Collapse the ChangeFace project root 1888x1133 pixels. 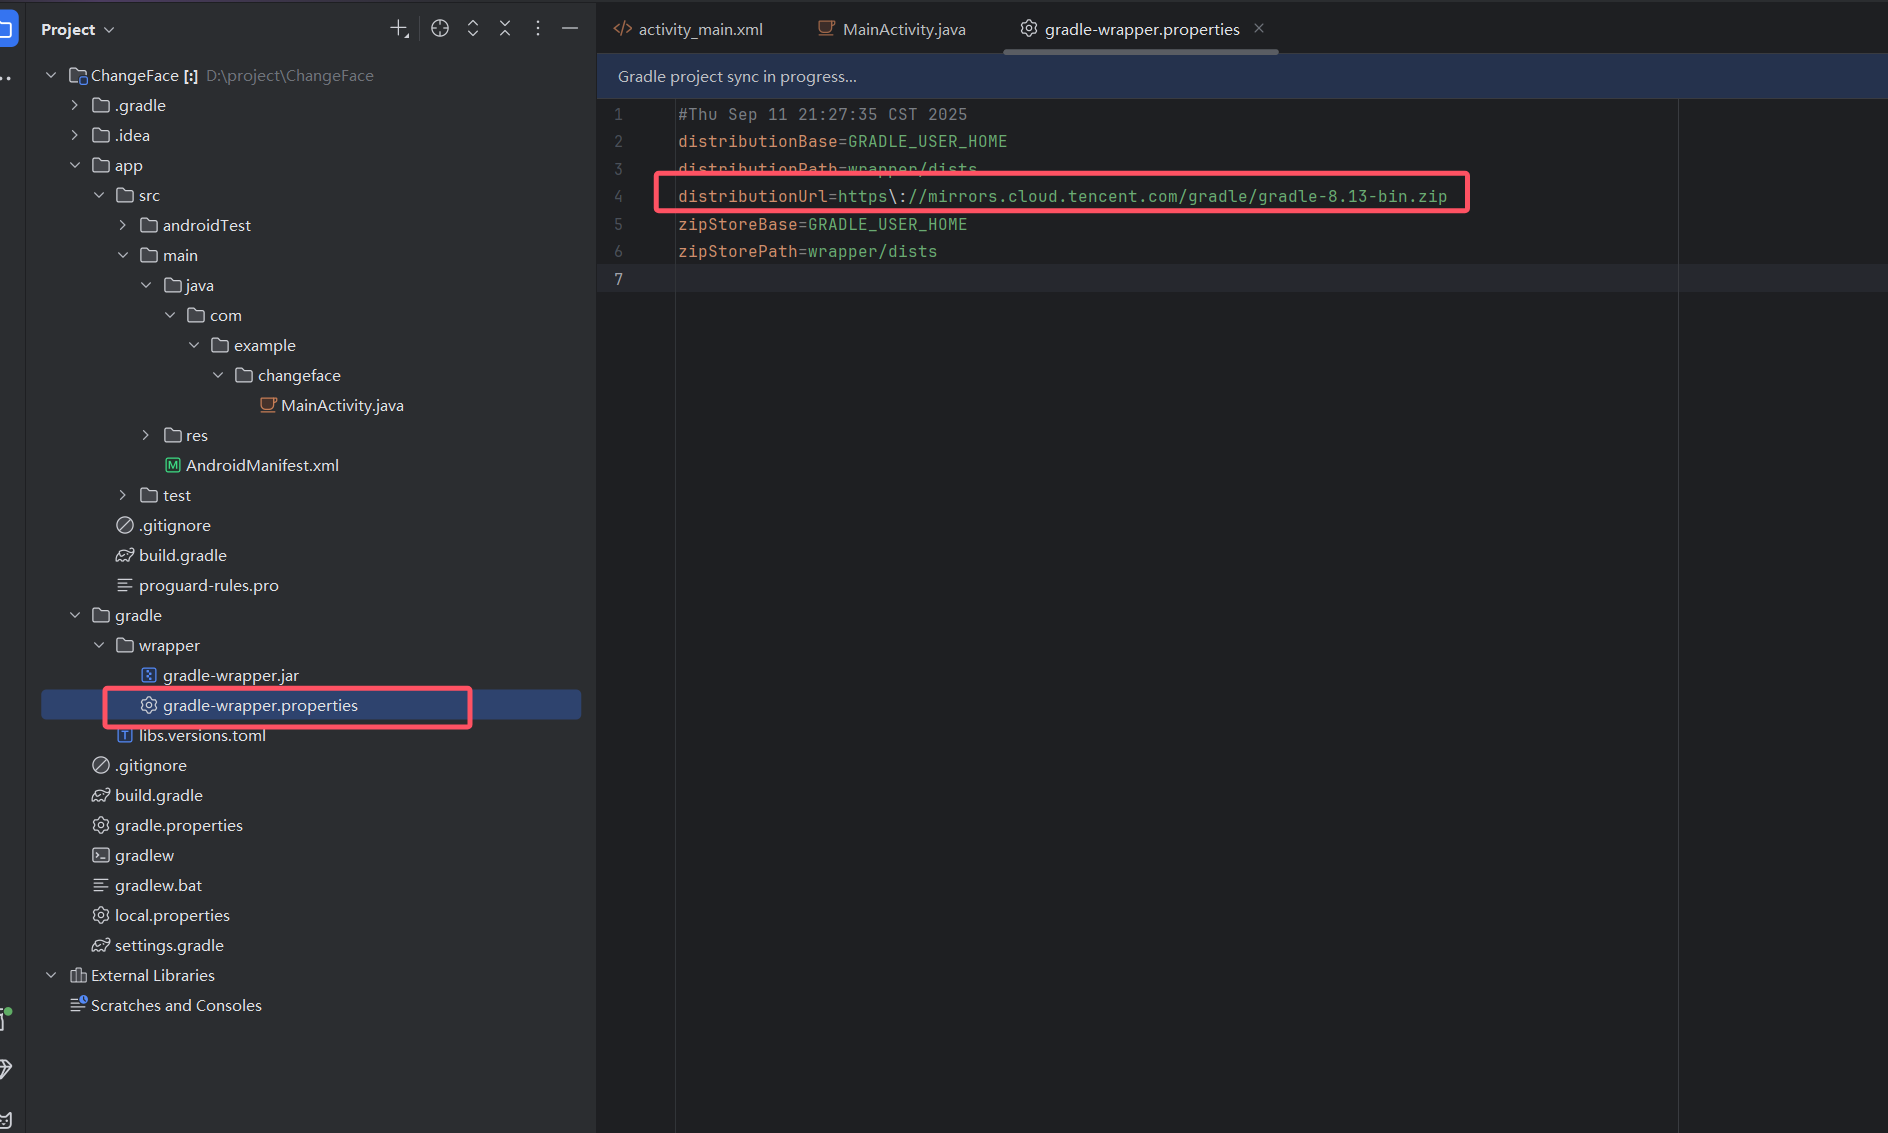tap(51, 75)
